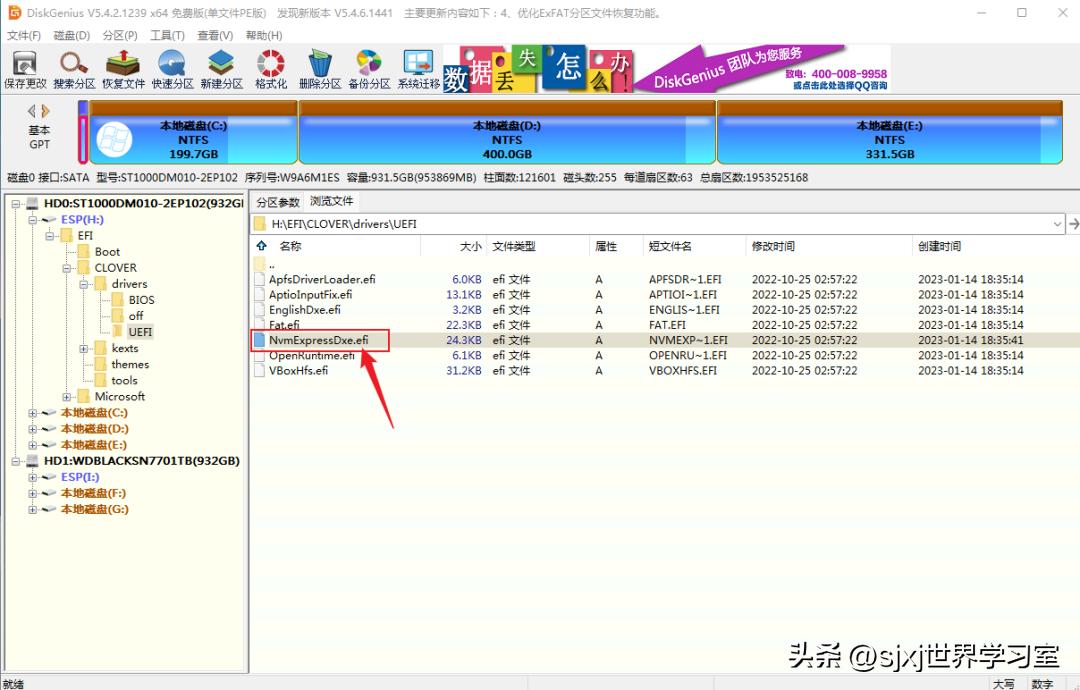Expand the HD1:WDBLACKSN7701TB disk node
Screen dimensions: 1080x690
coord(16,461)
